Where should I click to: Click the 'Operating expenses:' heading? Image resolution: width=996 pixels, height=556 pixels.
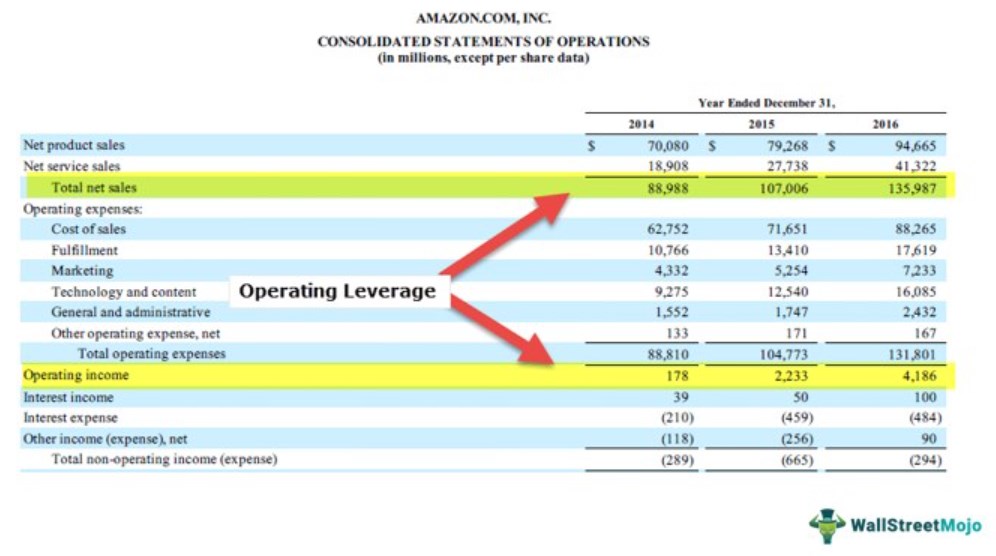pos(83,209)
